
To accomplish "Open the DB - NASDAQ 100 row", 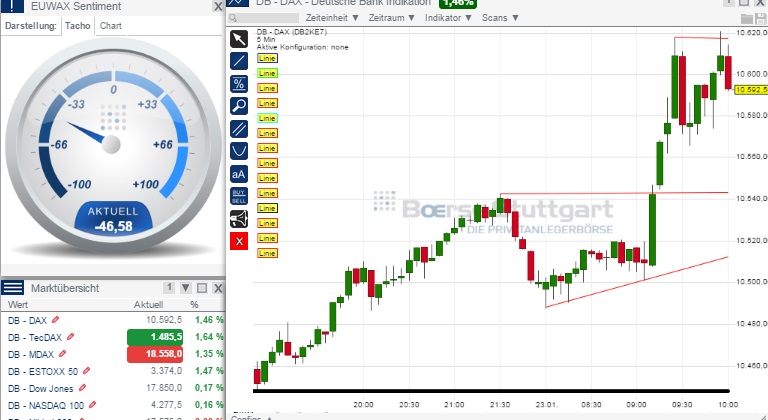I will [x=113, y=405].
